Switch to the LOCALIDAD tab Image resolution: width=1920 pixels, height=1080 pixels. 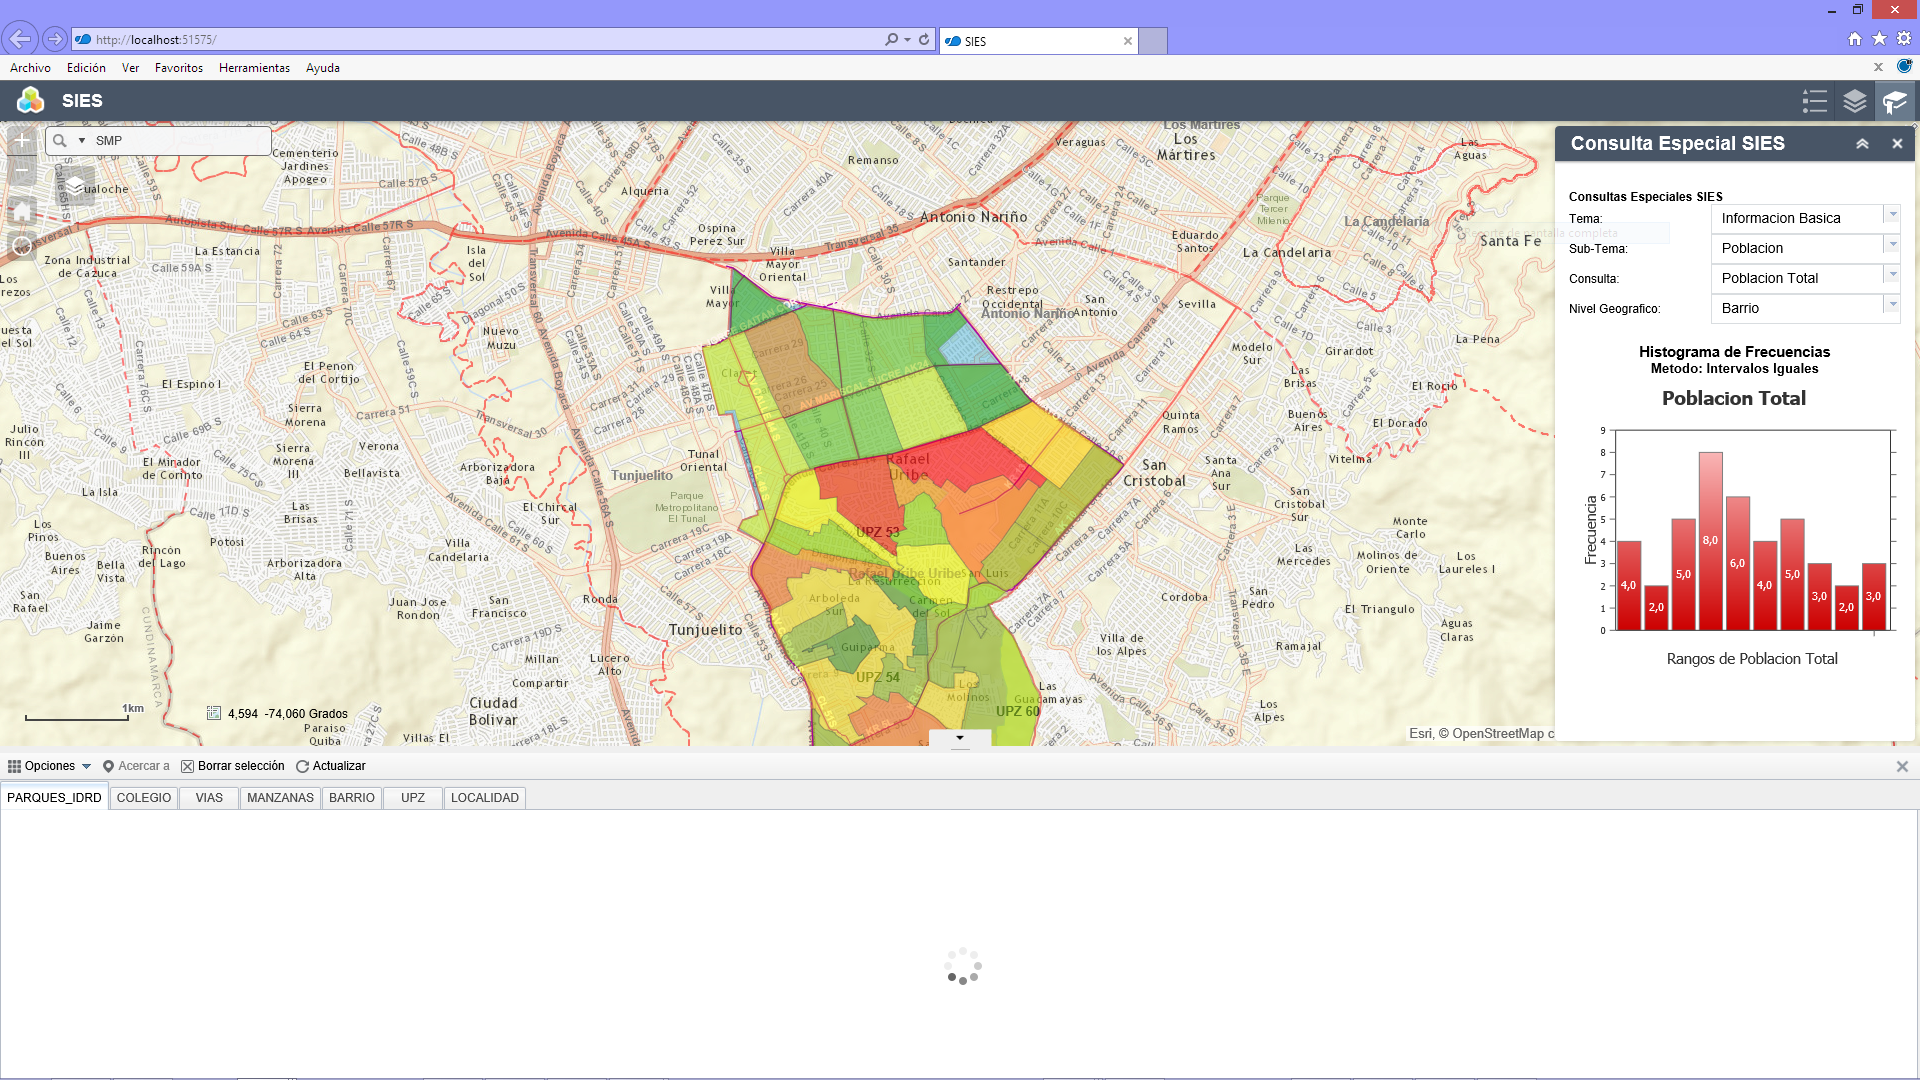click(x=485, y=798)
